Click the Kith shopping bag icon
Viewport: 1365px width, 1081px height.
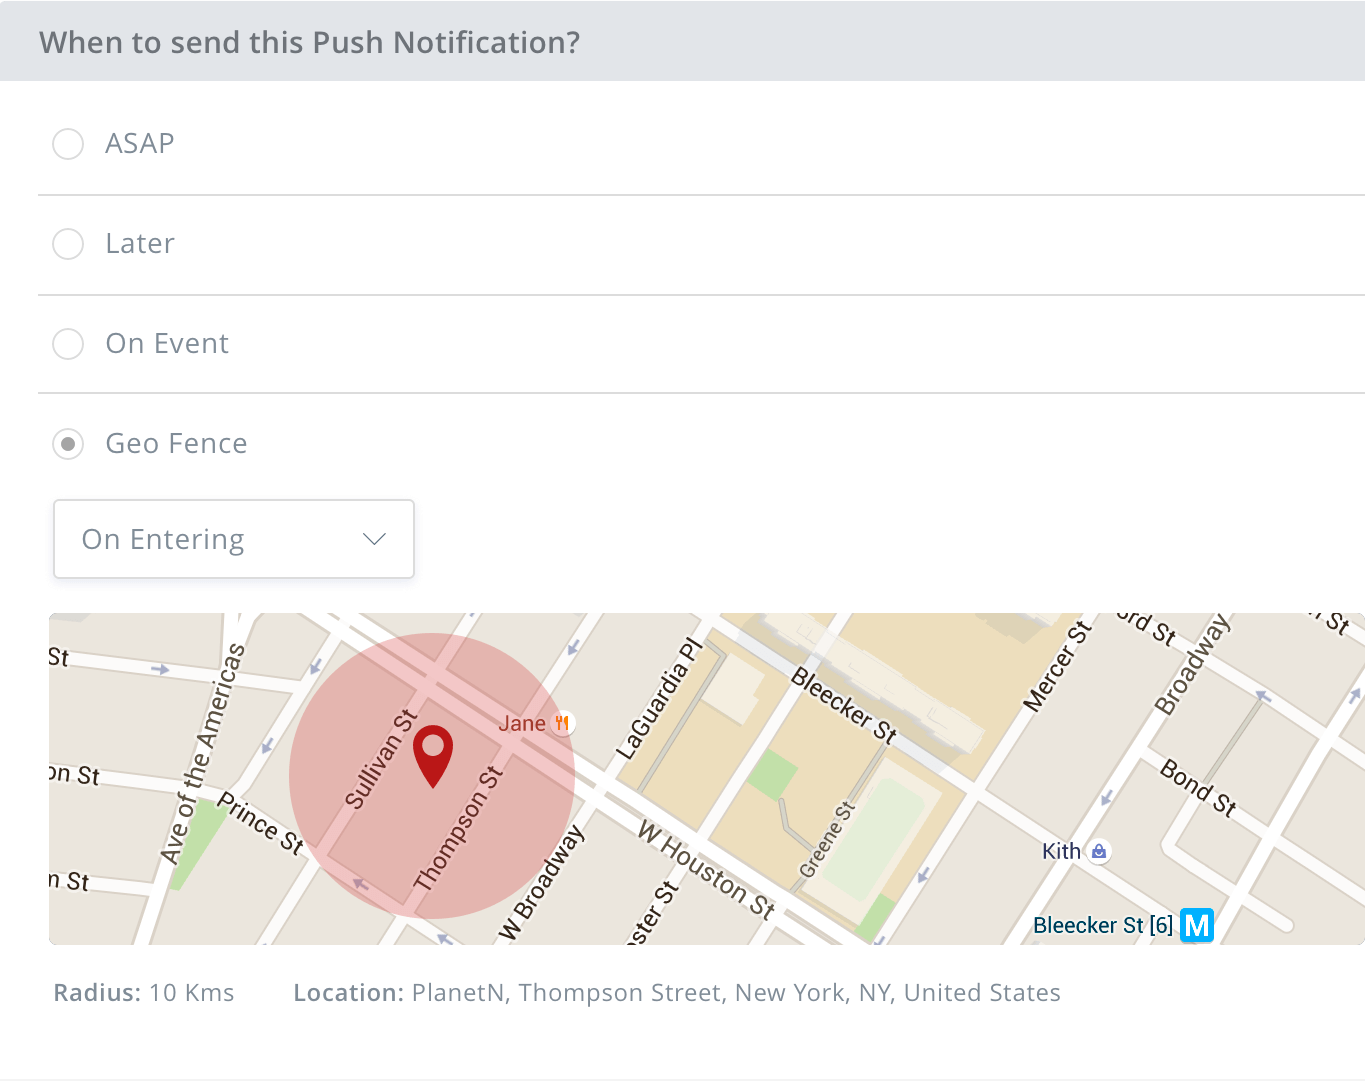[x=1099, y=852]
